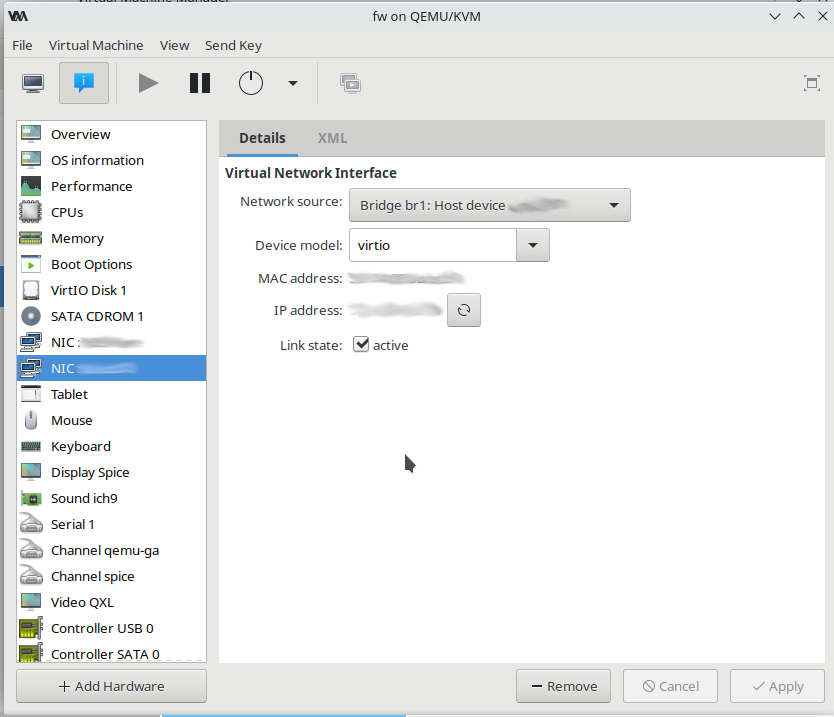Select Video QXL entry

[x=112, y=602]
